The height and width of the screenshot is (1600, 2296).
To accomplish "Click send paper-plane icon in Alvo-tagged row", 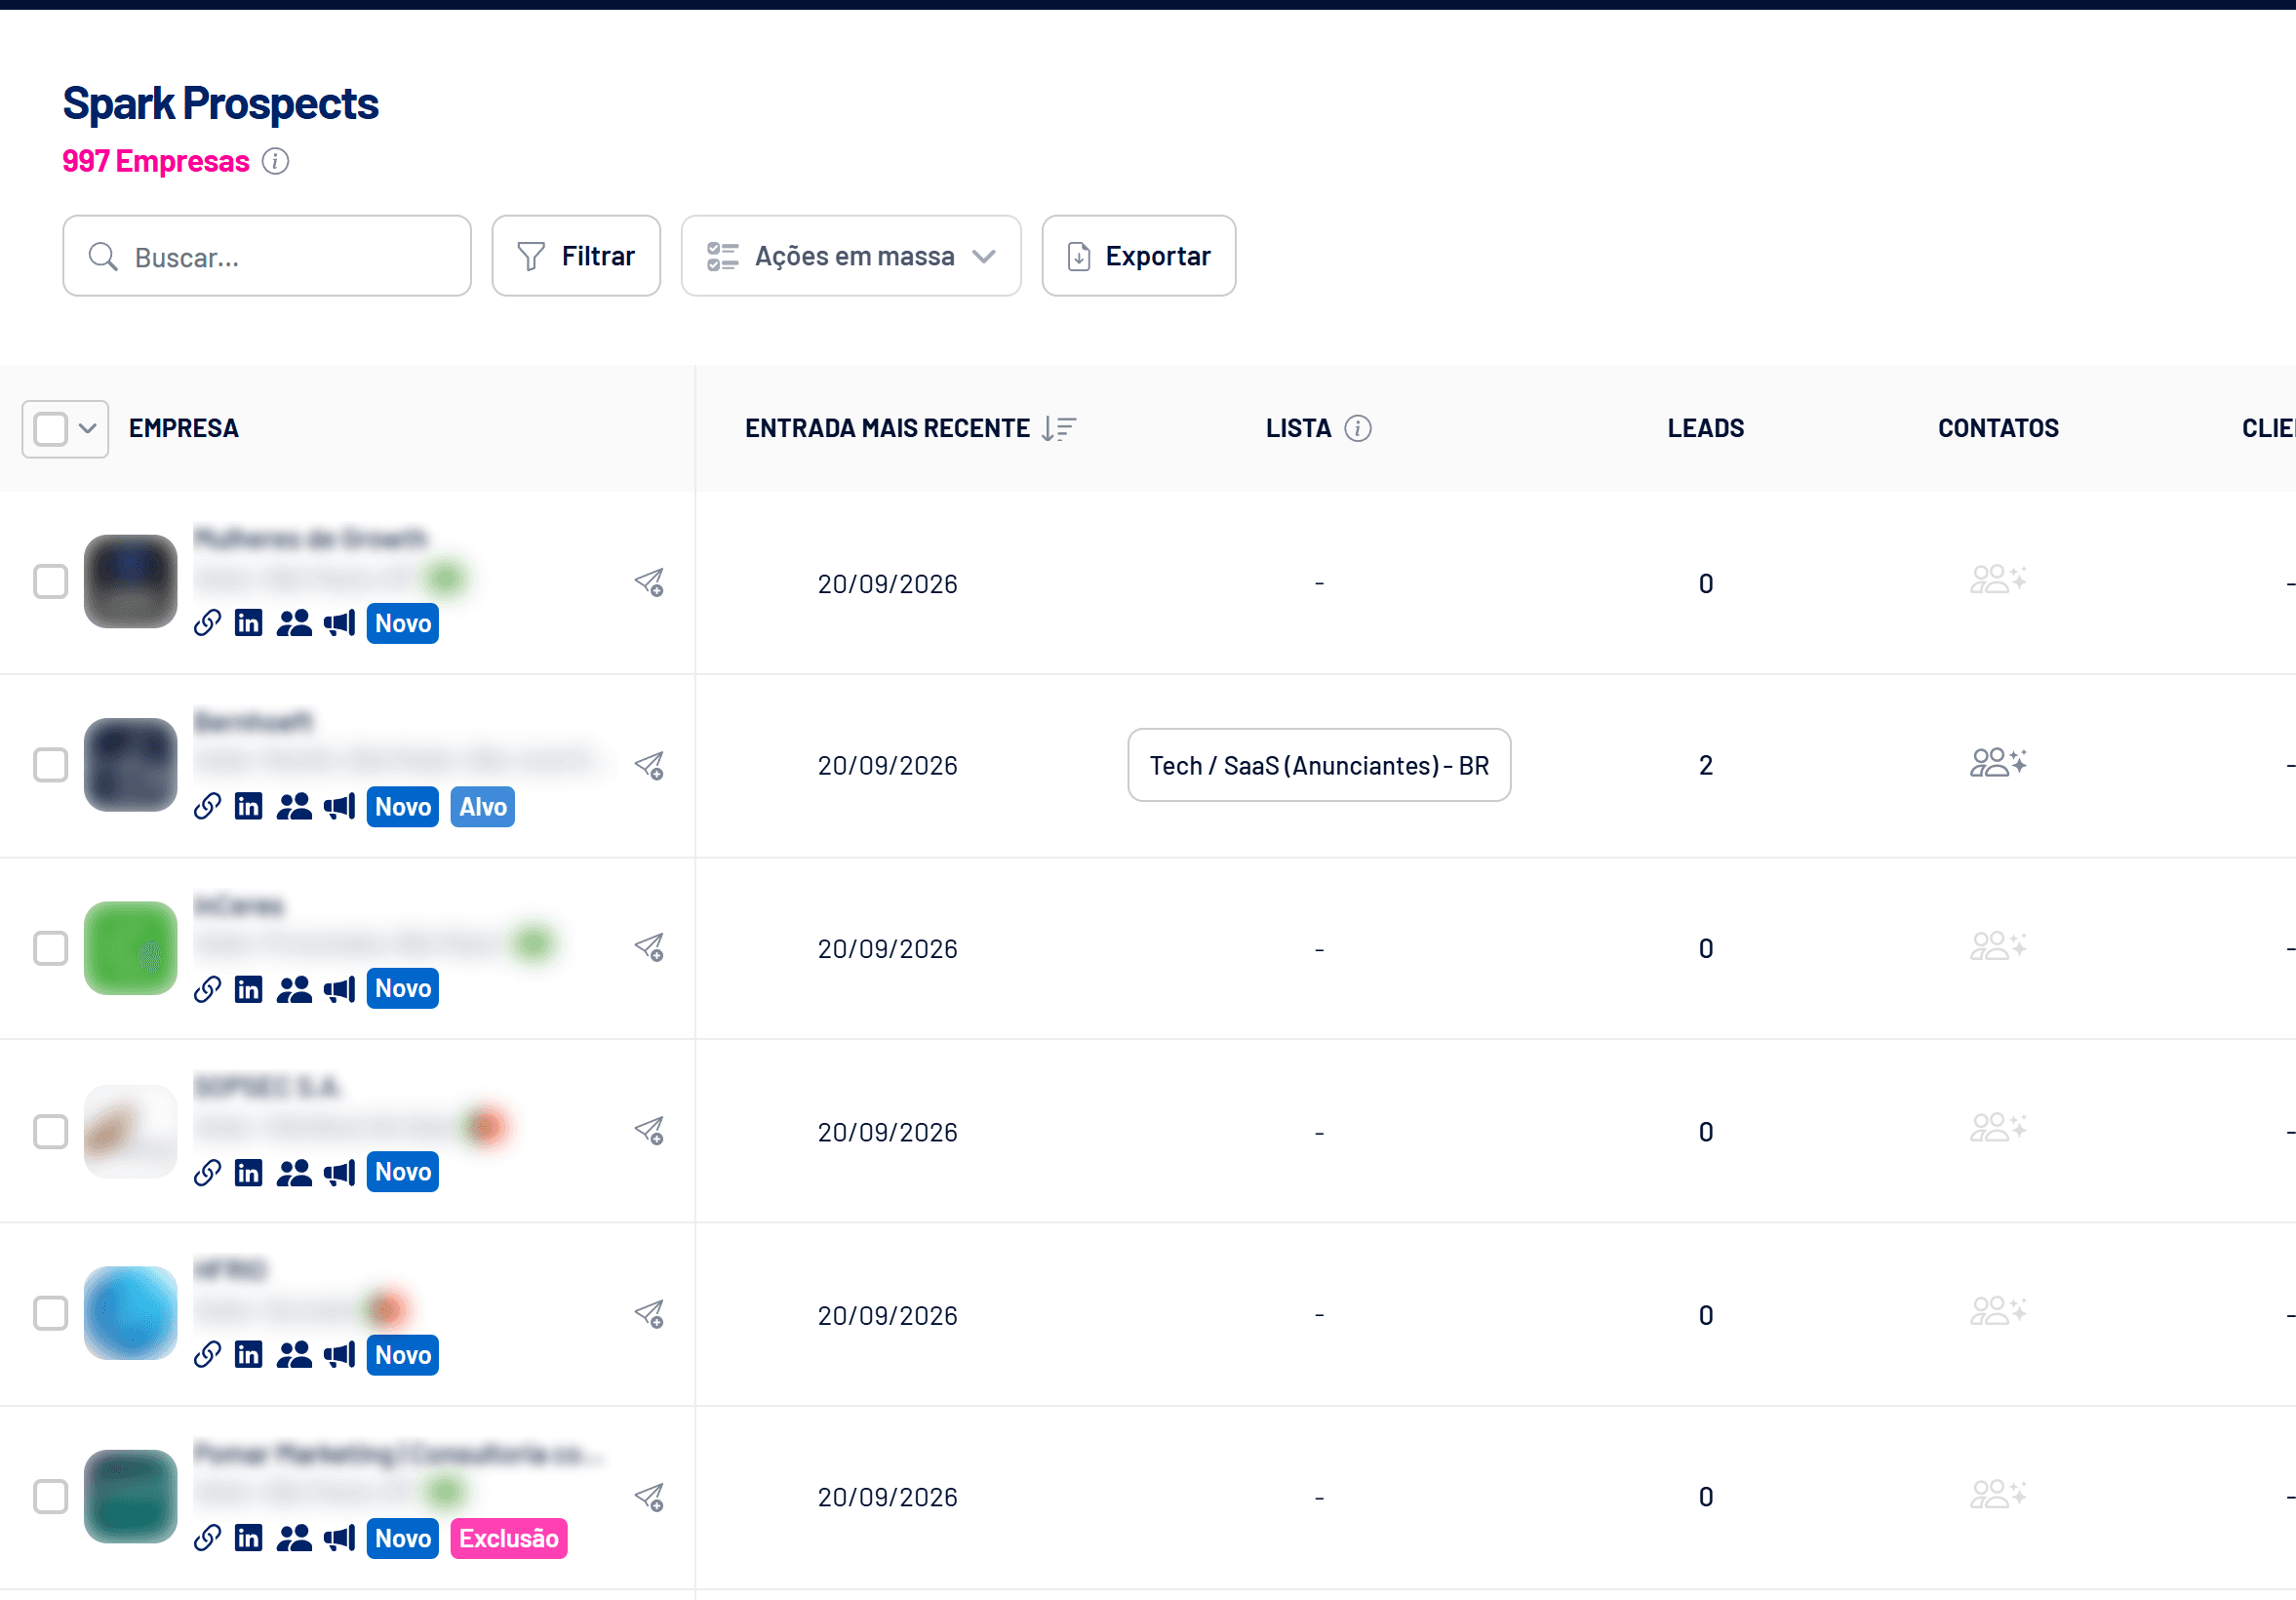I will [x=649, y=766].
